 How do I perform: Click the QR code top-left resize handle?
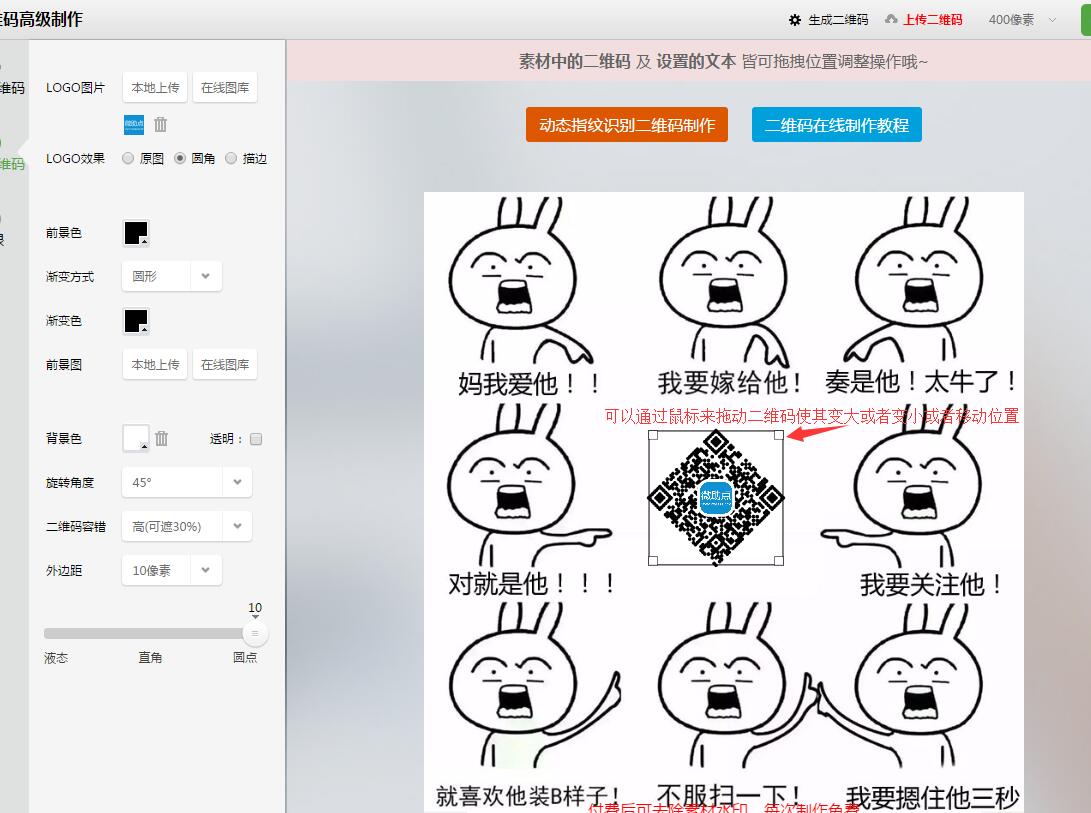coord(653,435)
